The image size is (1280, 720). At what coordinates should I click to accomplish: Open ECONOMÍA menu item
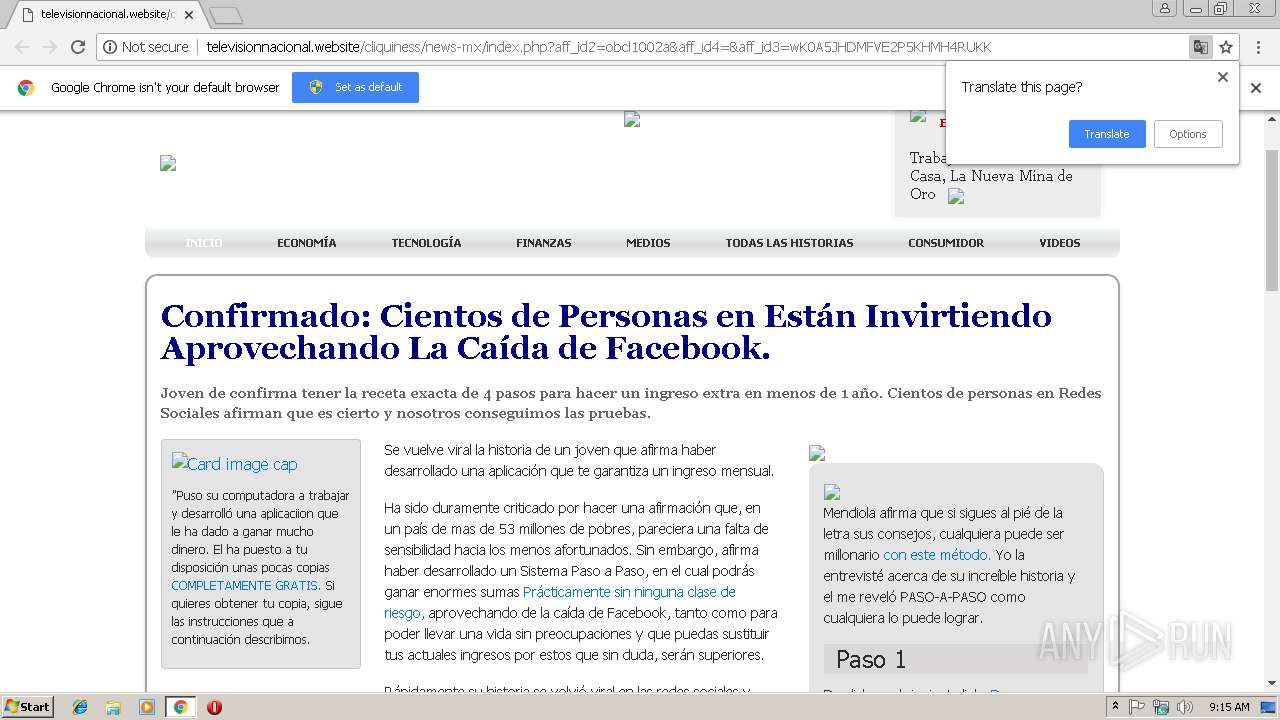tap(306, 243)
